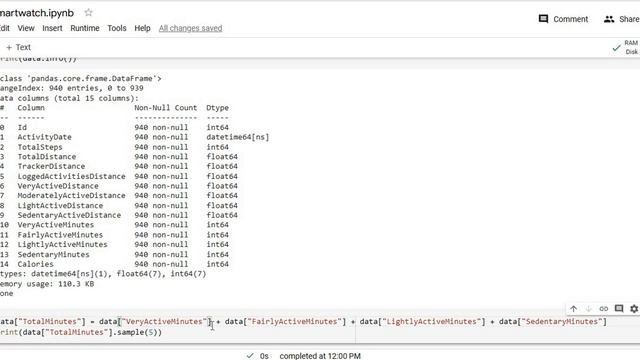640x360 pixels.
Task: Open the Runtime menu
Action: coord(84,28)
